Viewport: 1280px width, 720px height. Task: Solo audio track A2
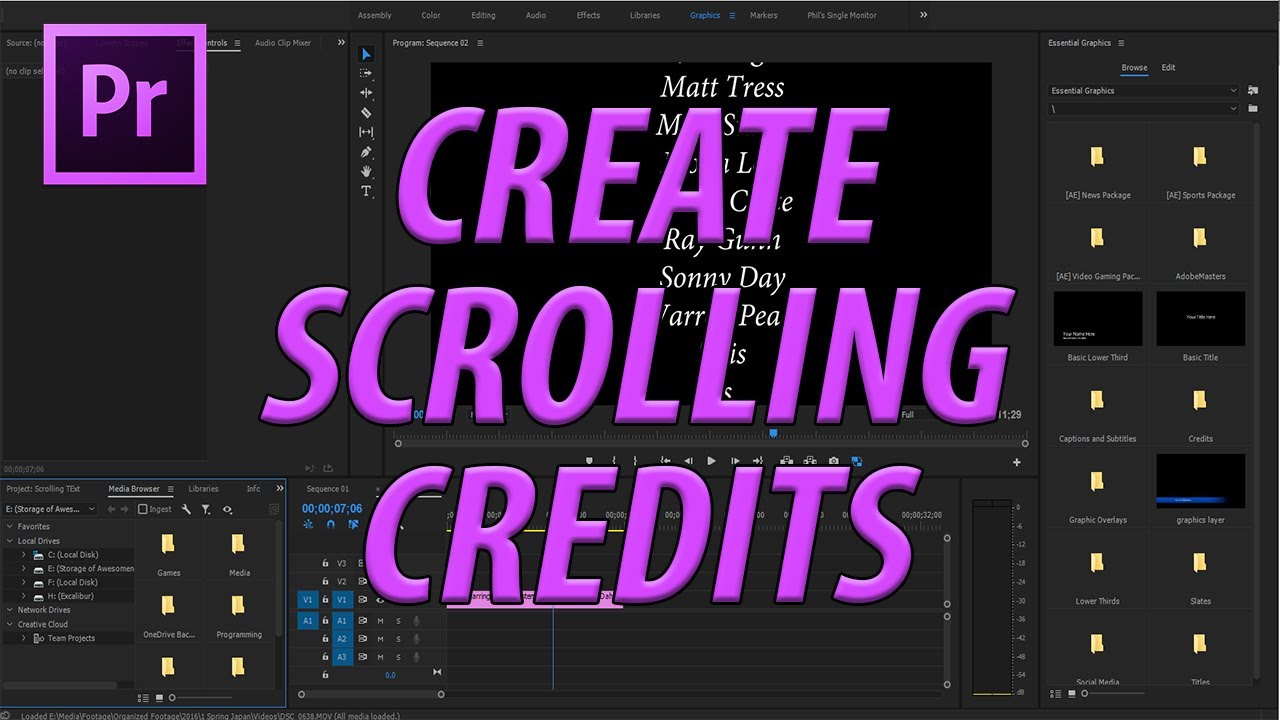pyautogui.click(x=398, y=639)
